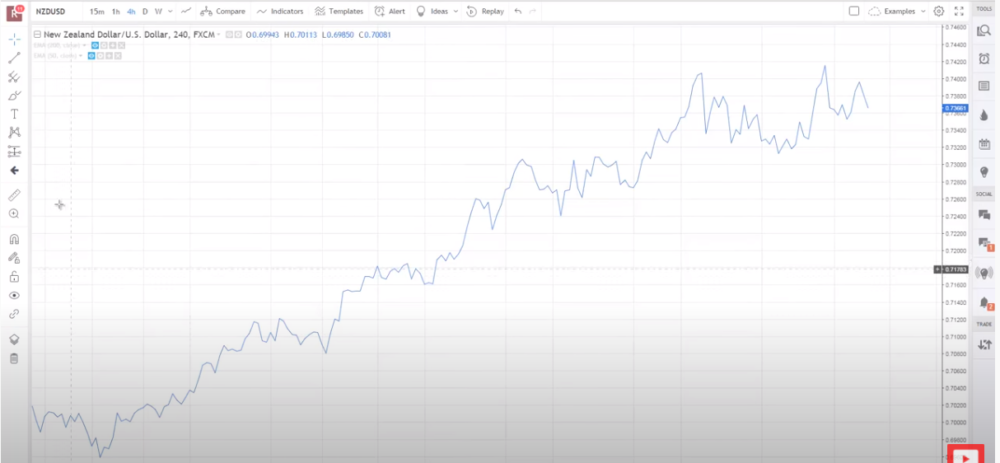Choose the brush drawing tool
The image size is (1000, 463).
(x=14, y=96)
